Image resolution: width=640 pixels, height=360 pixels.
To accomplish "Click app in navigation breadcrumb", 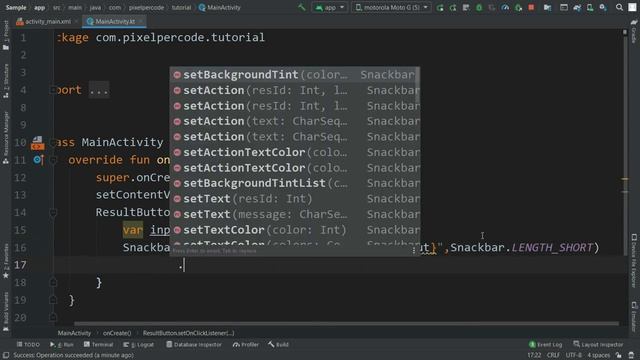I will pyautogui.click(x=40, y=7).
